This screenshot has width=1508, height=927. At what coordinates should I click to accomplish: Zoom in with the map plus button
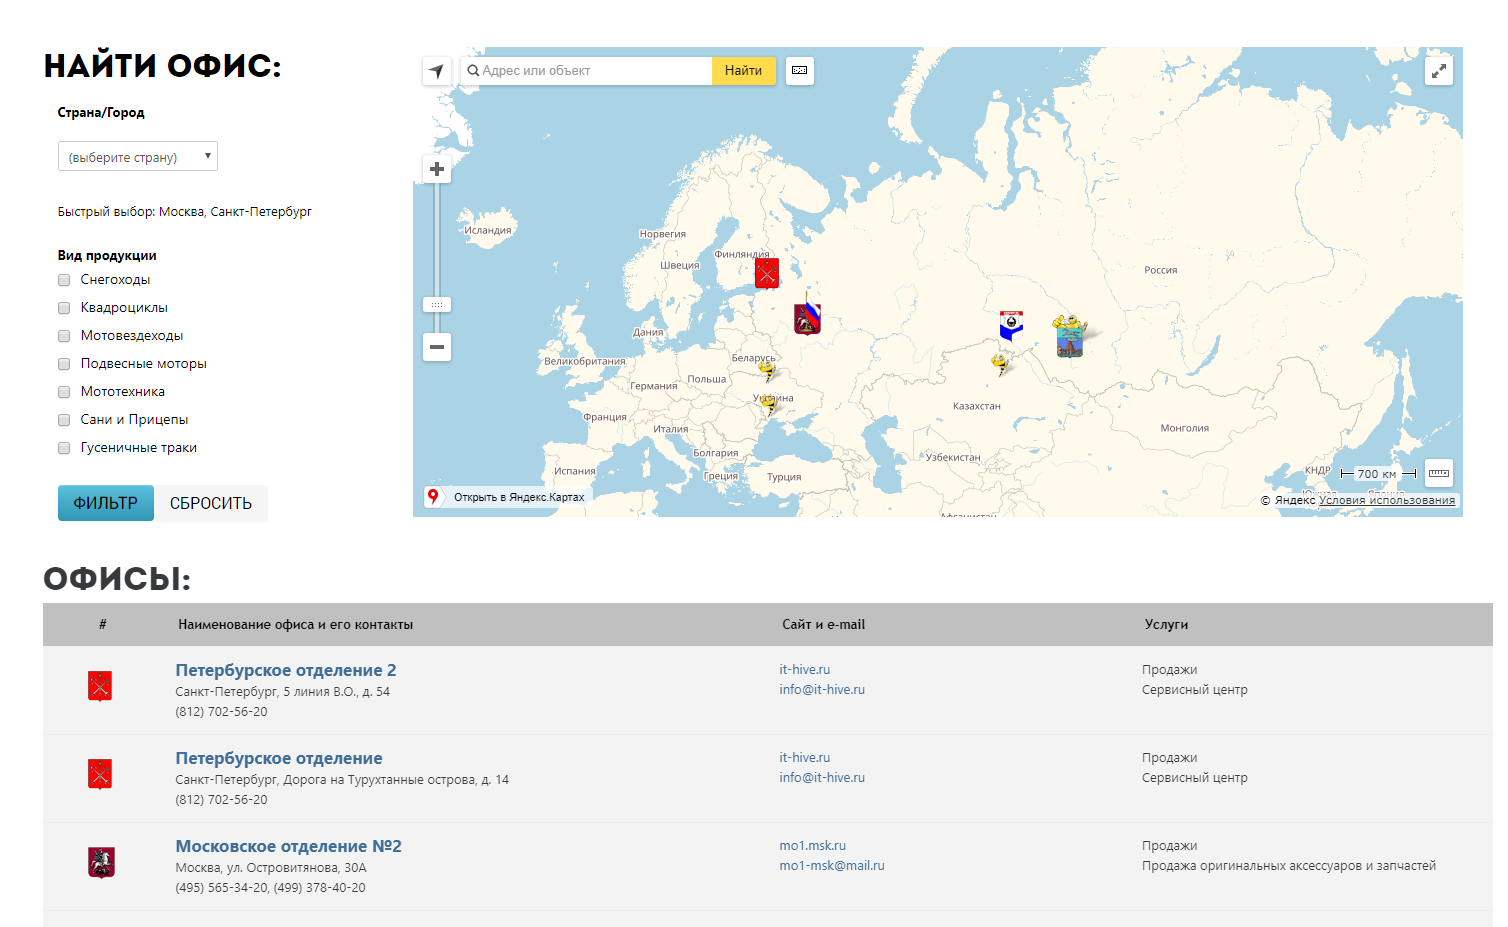[x=437, y=169]
